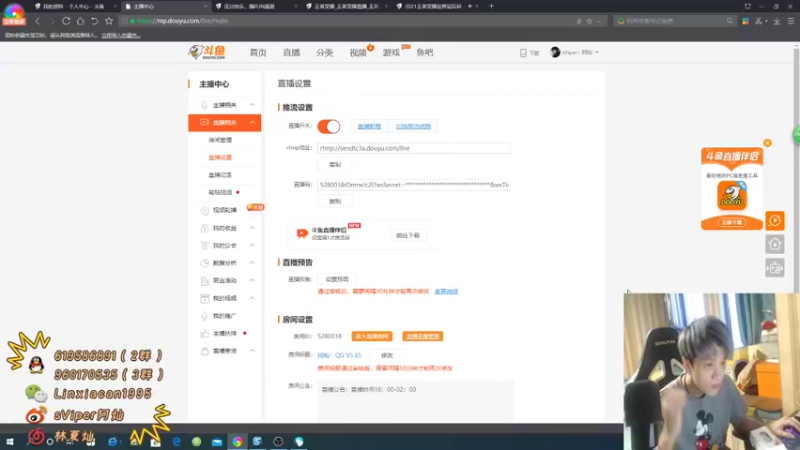Open the browser download arrow icon
Screen dimensions: 800x450
tap(777, 21)
